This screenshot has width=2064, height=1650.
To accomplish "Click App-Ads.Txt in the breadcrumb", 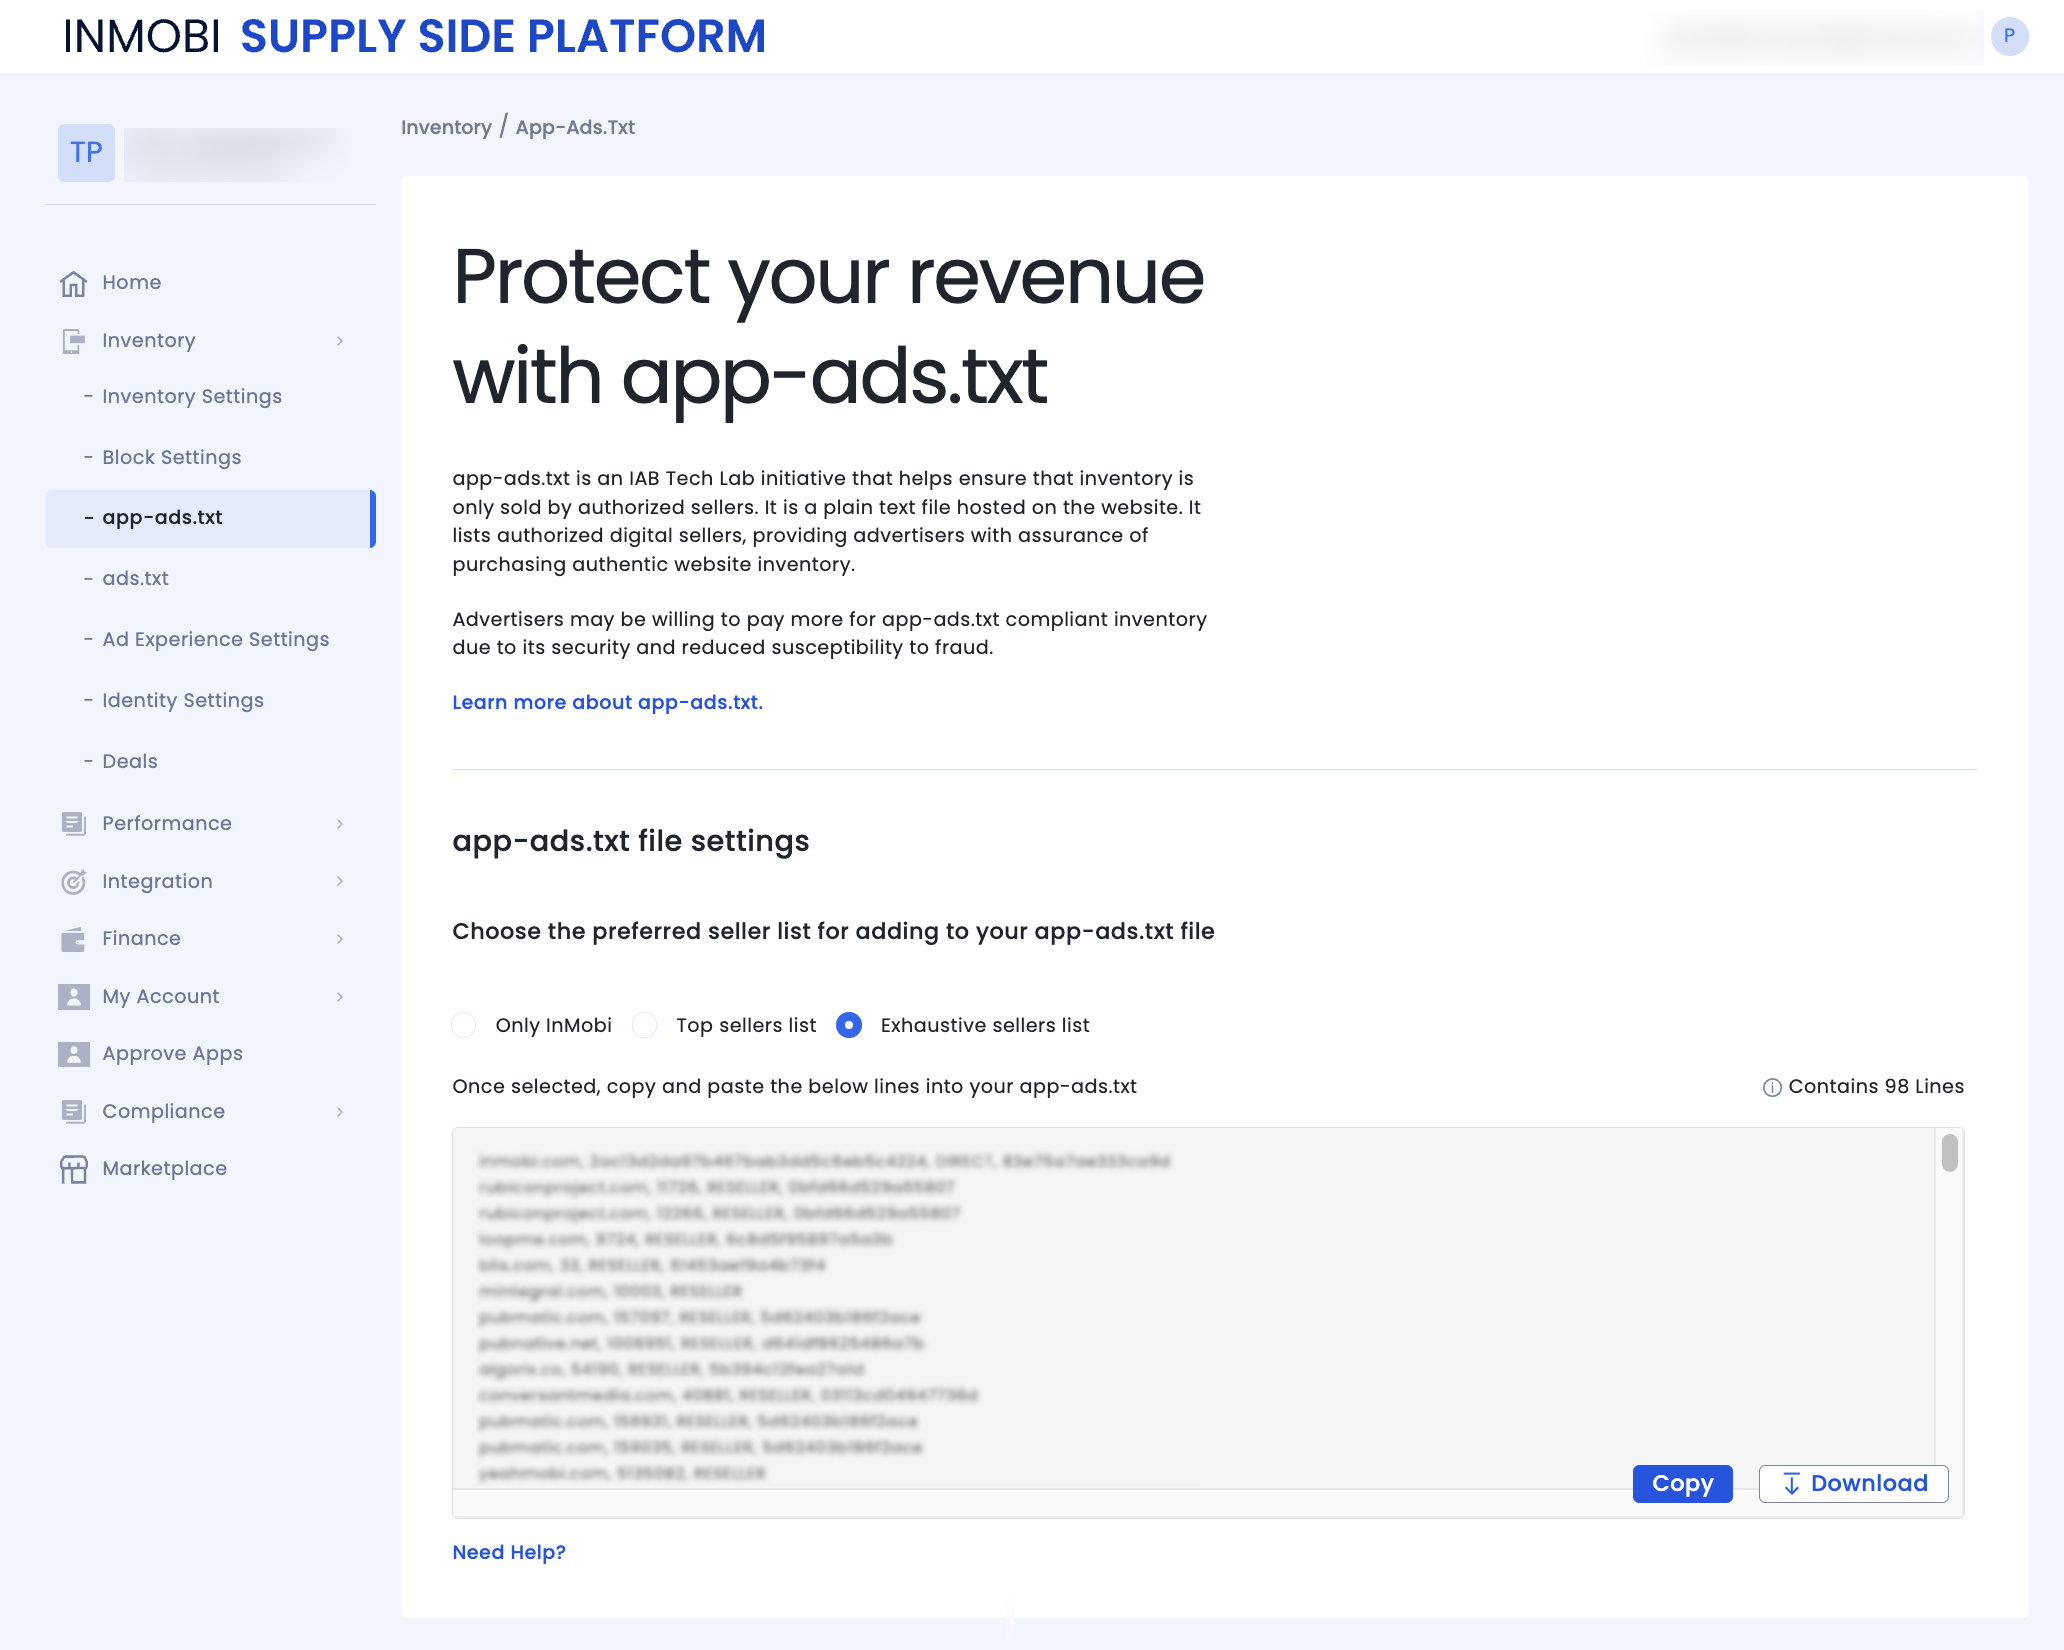I will click(x=575, y=128).
